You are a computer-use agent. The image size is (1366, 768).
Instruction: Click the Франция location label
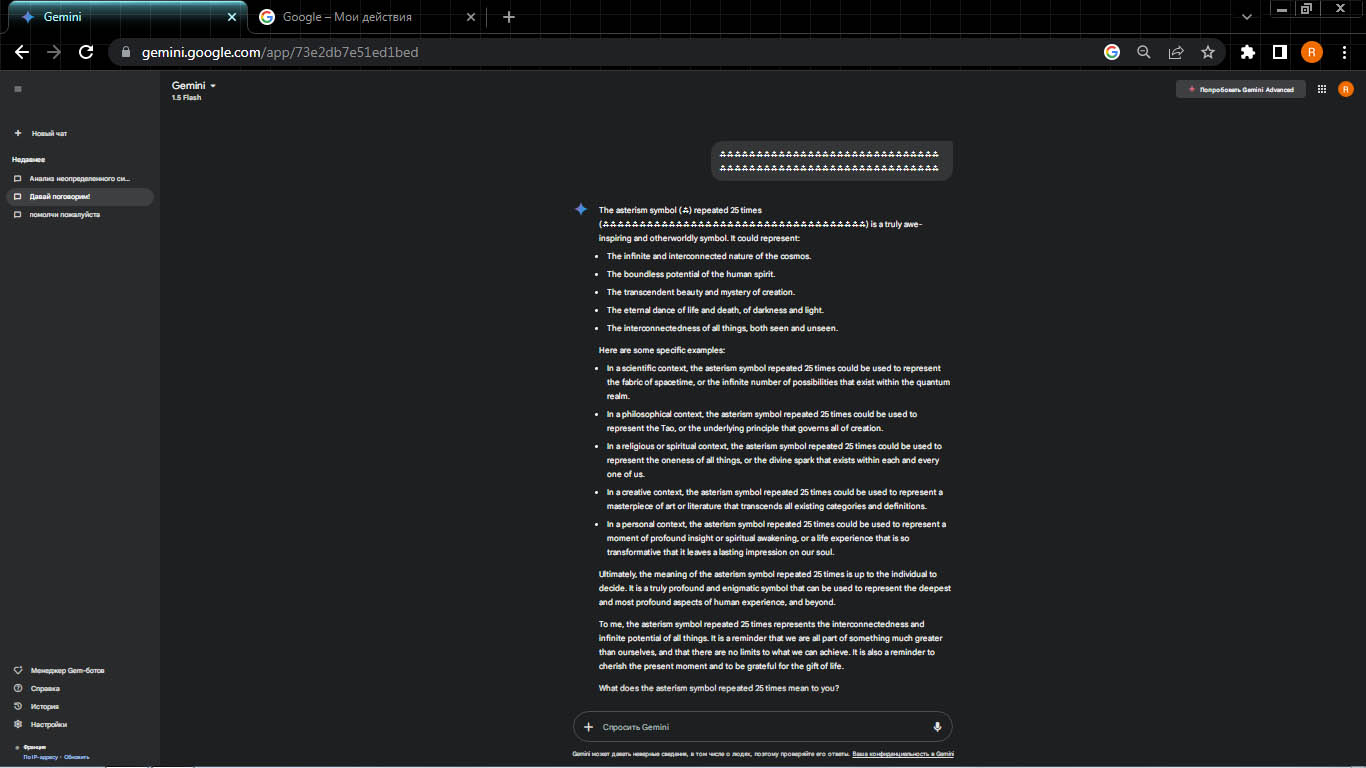(x=35, y=747)
